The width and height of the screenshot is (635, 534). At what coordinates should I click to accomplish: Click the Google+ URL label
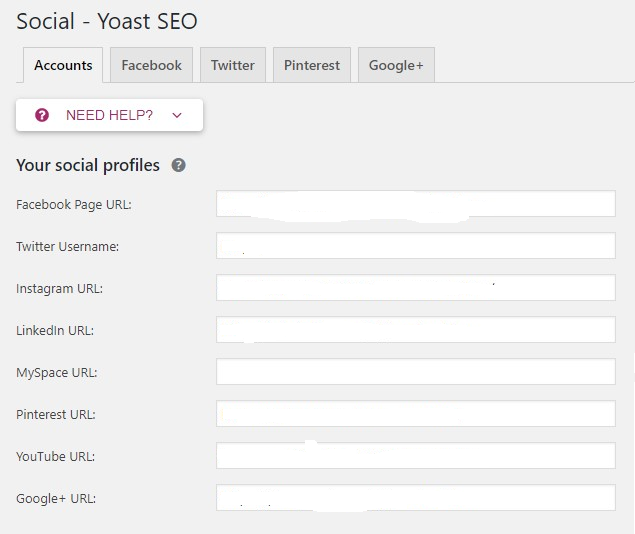point(56,499)
